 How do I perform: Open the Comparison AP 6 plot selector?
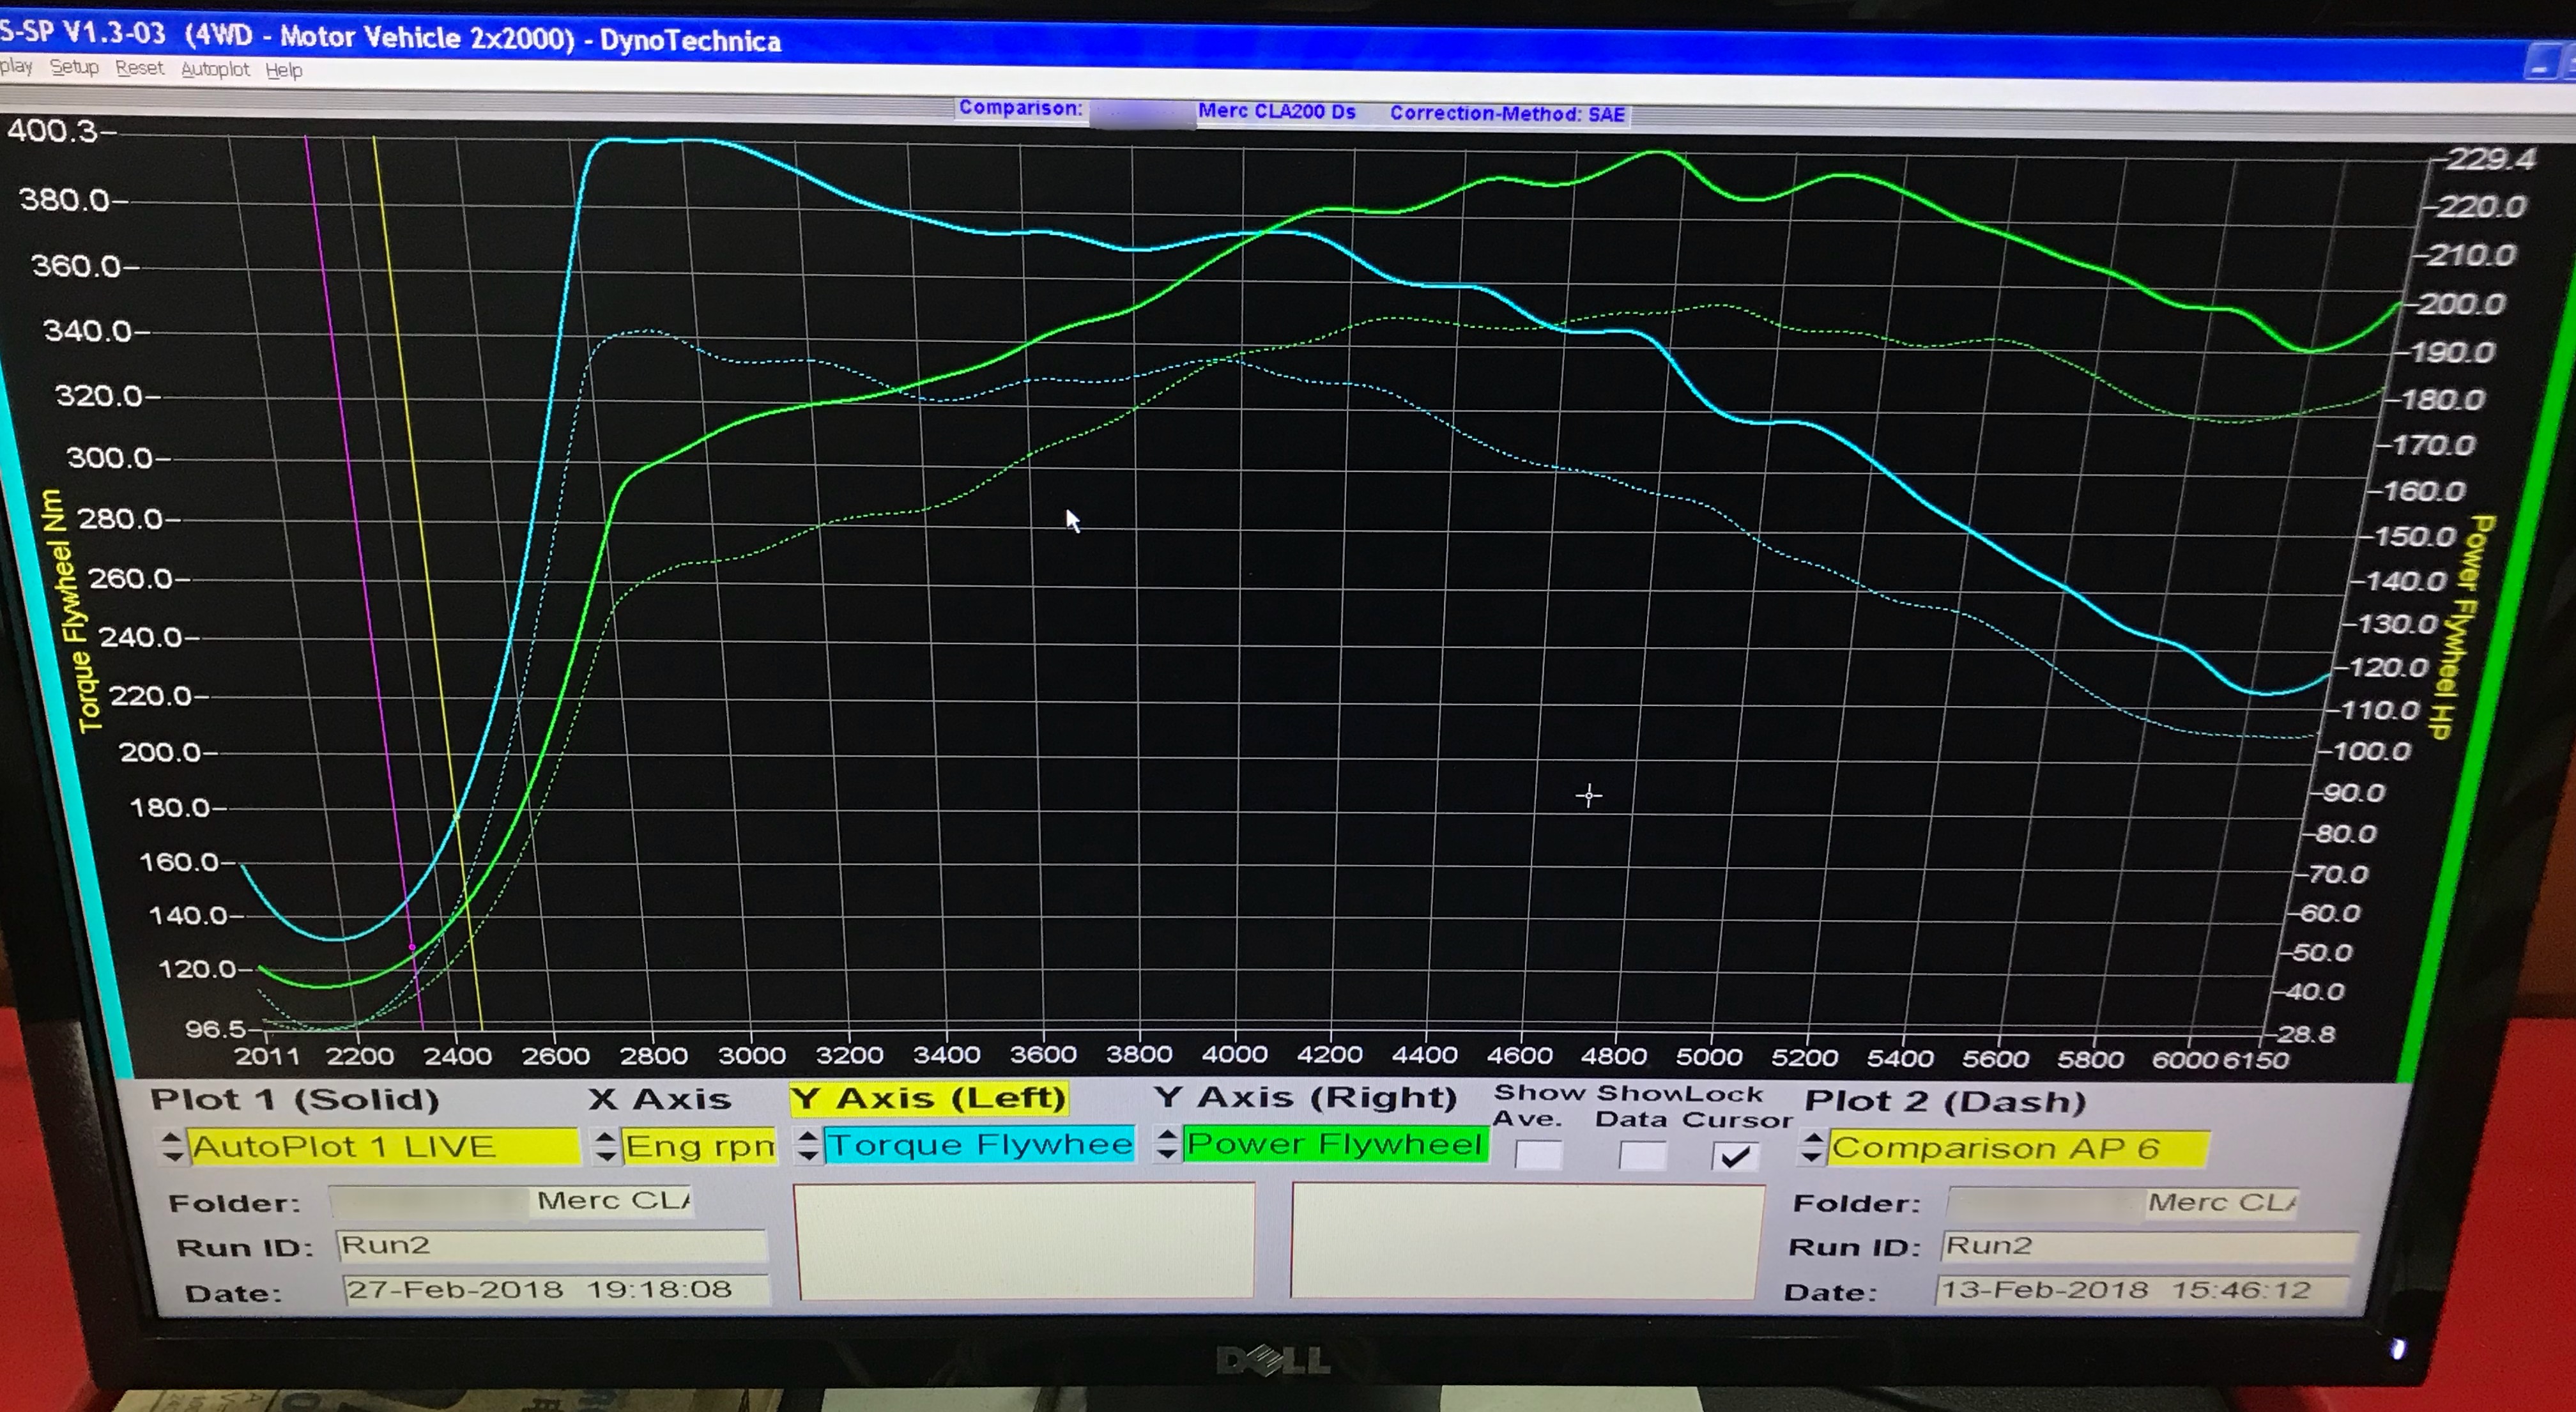point(2018,1148)
